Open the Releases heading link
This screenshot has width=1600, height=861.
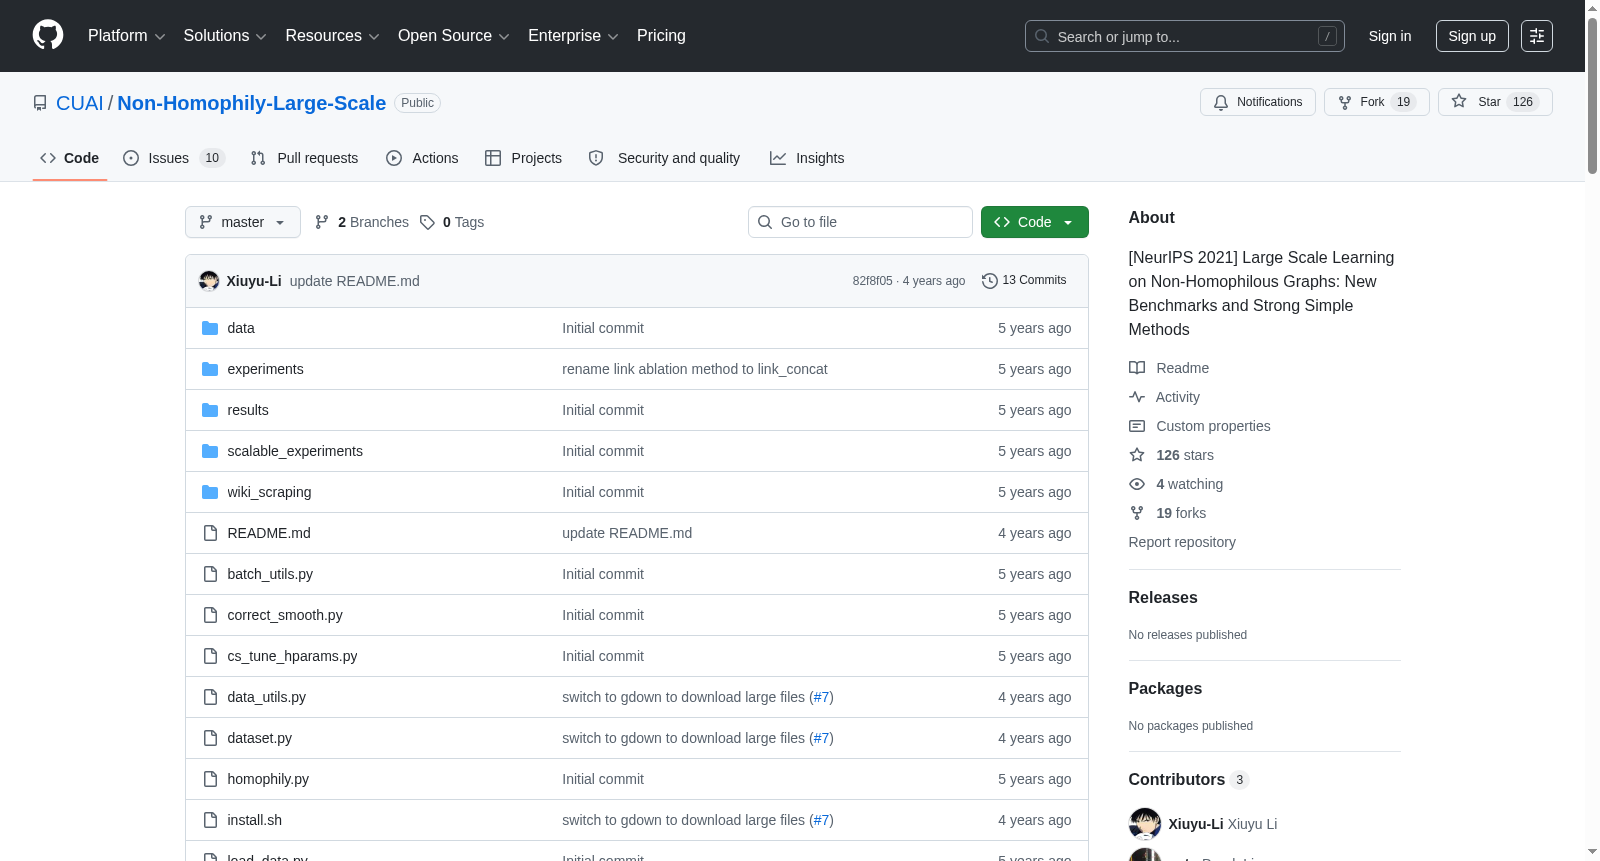point(1163,597)
